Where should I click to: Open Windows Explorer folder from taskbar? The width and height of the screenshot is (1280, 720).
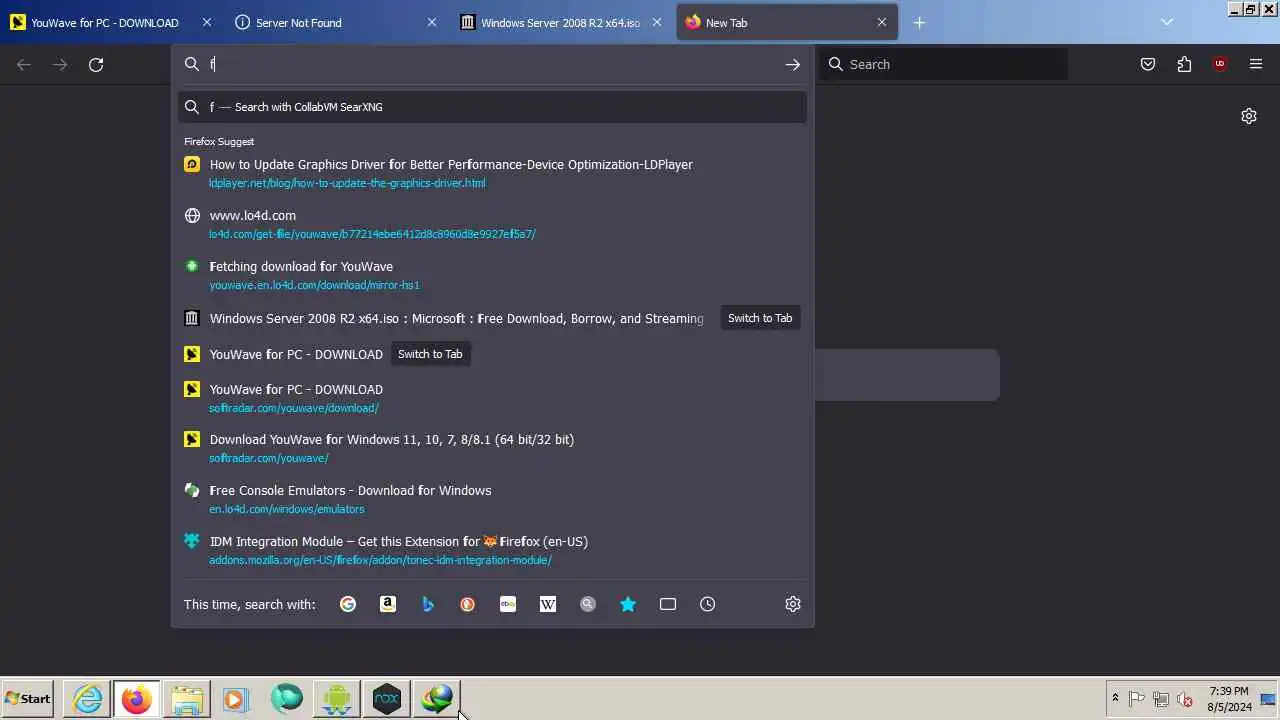(x=187, y=699)
